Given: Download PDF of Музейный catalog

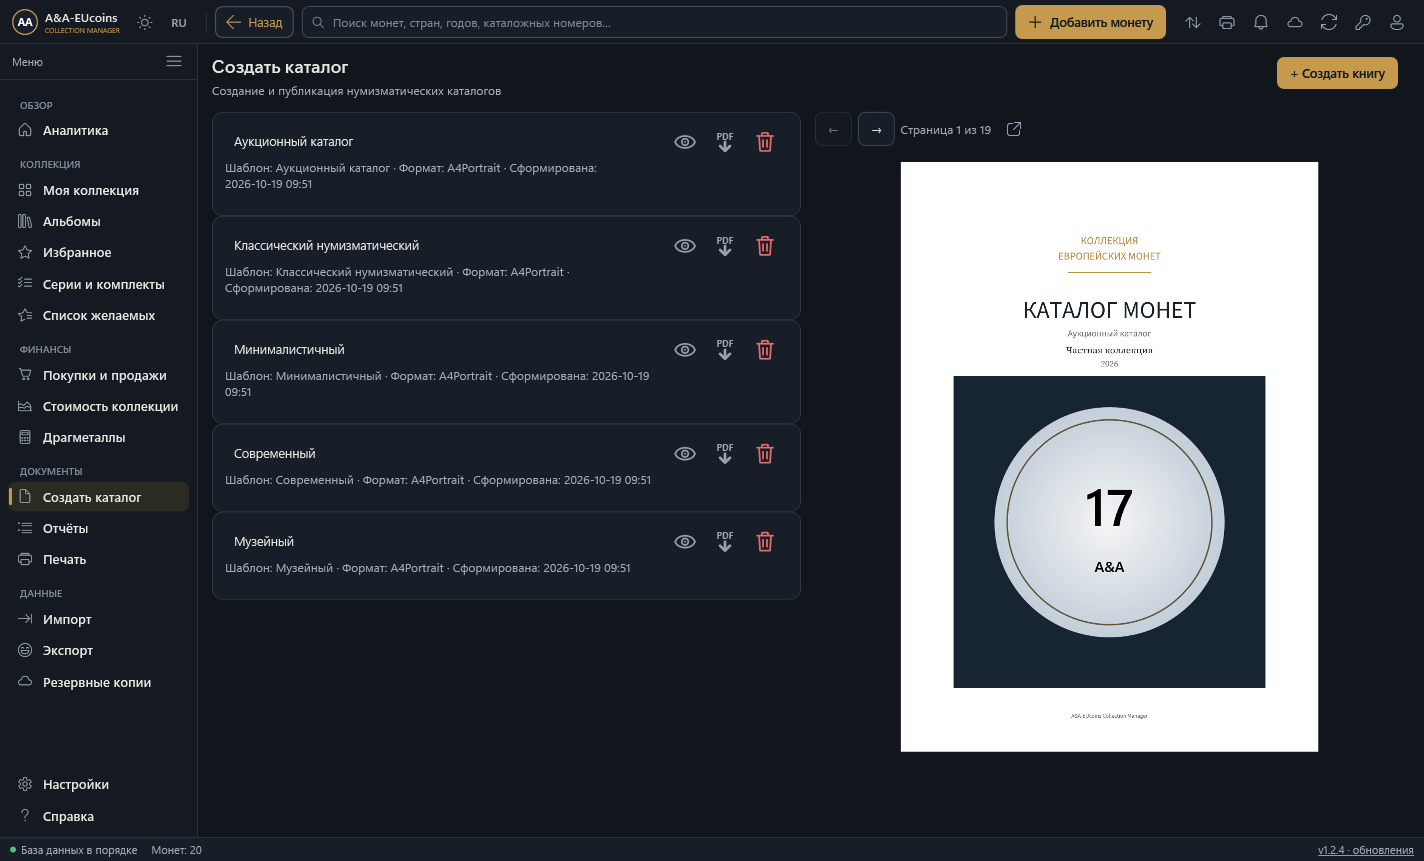Looking at the screenshot, I should [x=725, y=542].
